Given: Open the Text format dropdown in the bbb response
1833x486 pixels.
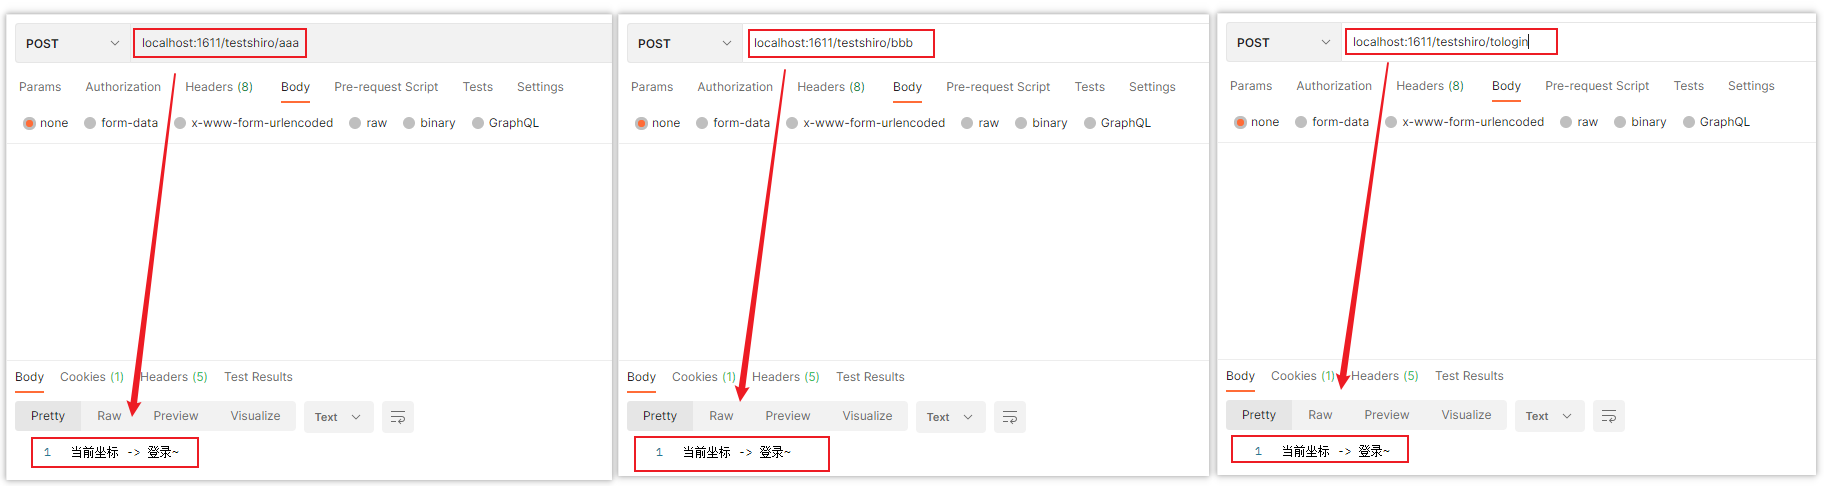Looking at the screenshot, I should tap(950, 417).
